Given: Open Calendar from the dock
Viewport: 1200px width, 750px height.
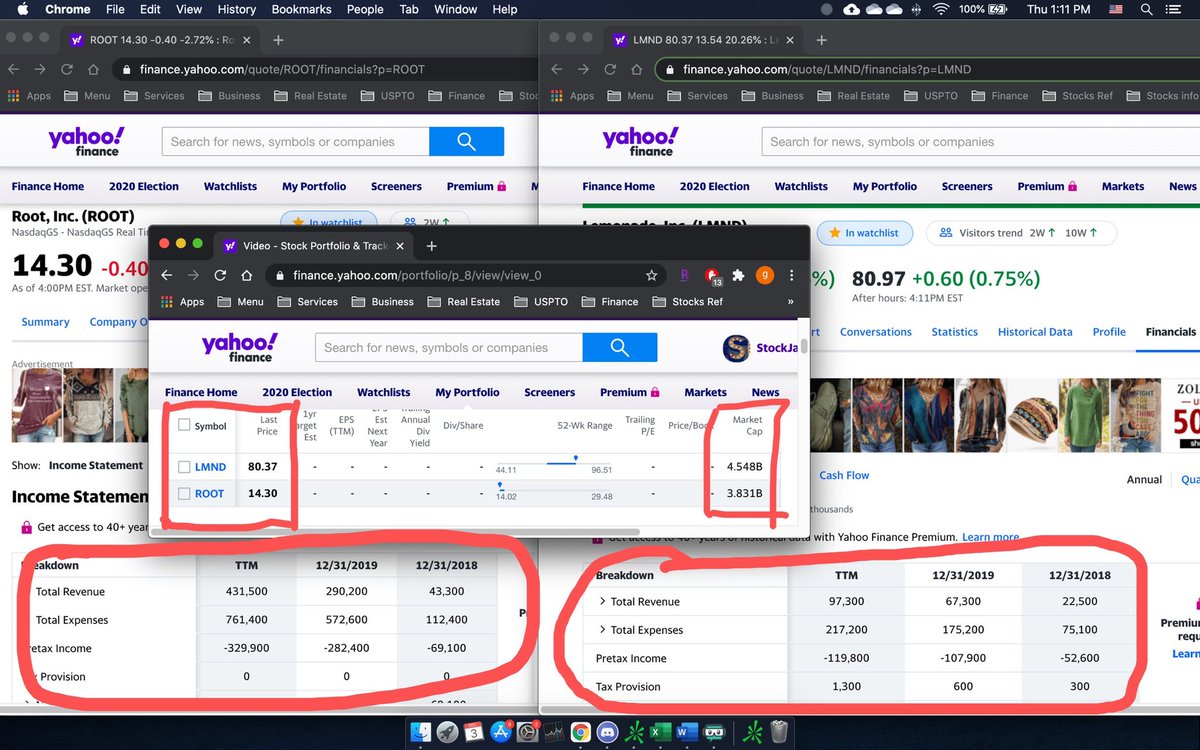Looking at the screenshot, I should tap(474, 733).
